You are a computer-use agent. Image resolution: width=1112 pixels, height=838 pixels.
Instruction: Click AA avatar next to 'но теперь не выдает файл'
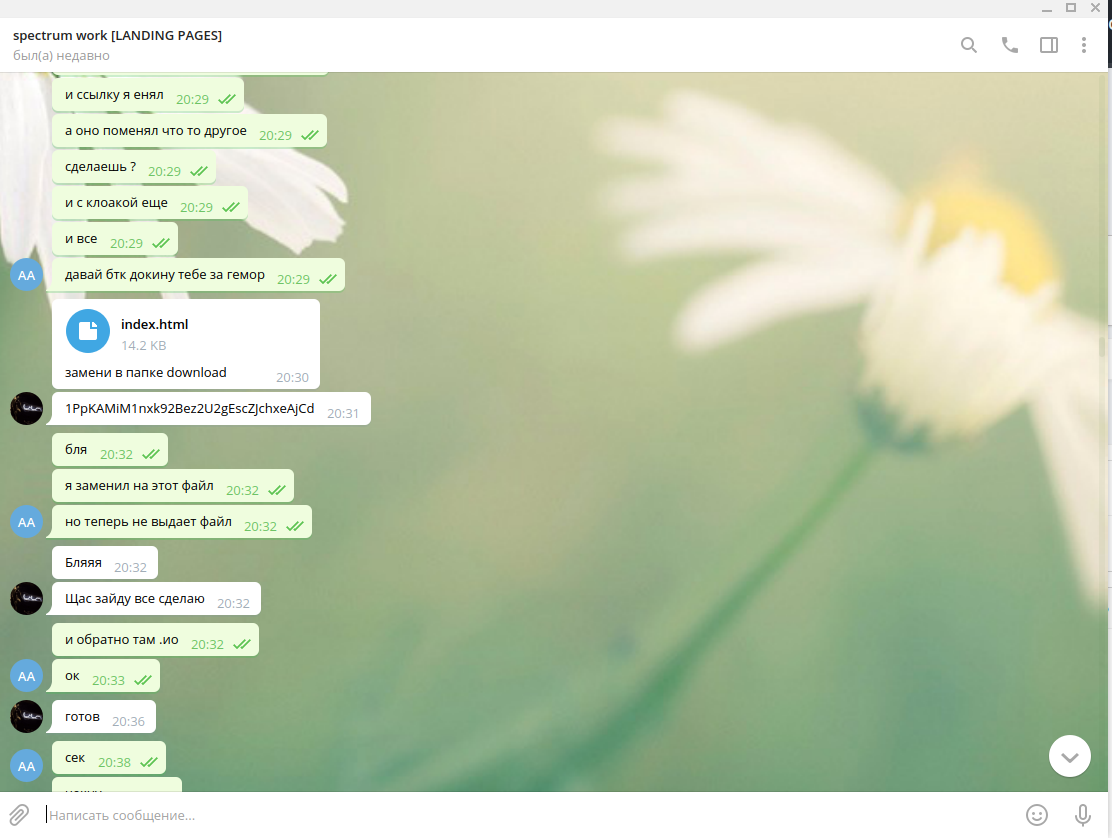click(x=26, y=522)
